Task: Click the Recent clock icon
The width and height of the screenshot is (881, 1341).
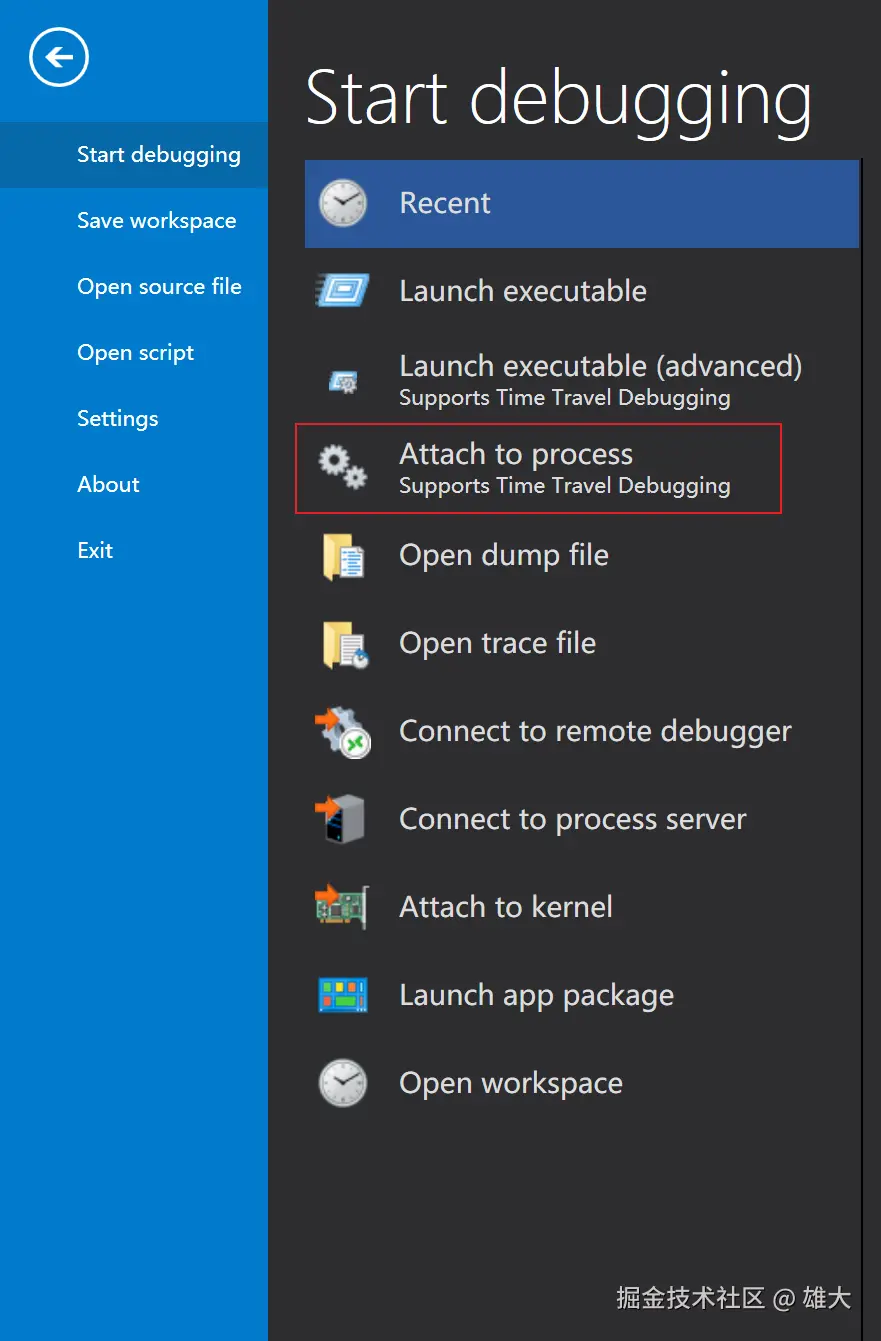Action: coord(343,203)
